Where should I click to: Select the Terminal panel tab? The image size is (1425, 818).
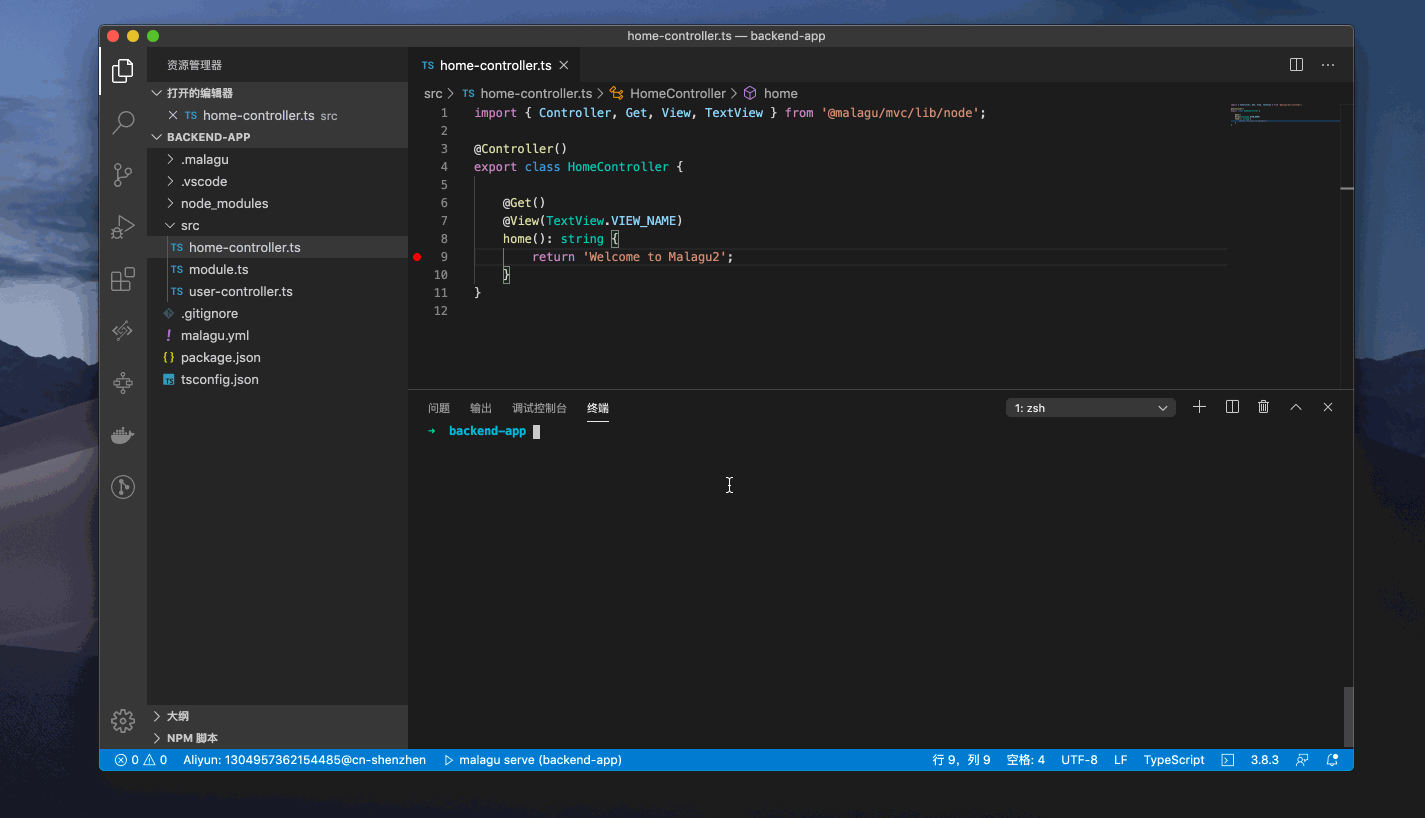tap(598, 408)
